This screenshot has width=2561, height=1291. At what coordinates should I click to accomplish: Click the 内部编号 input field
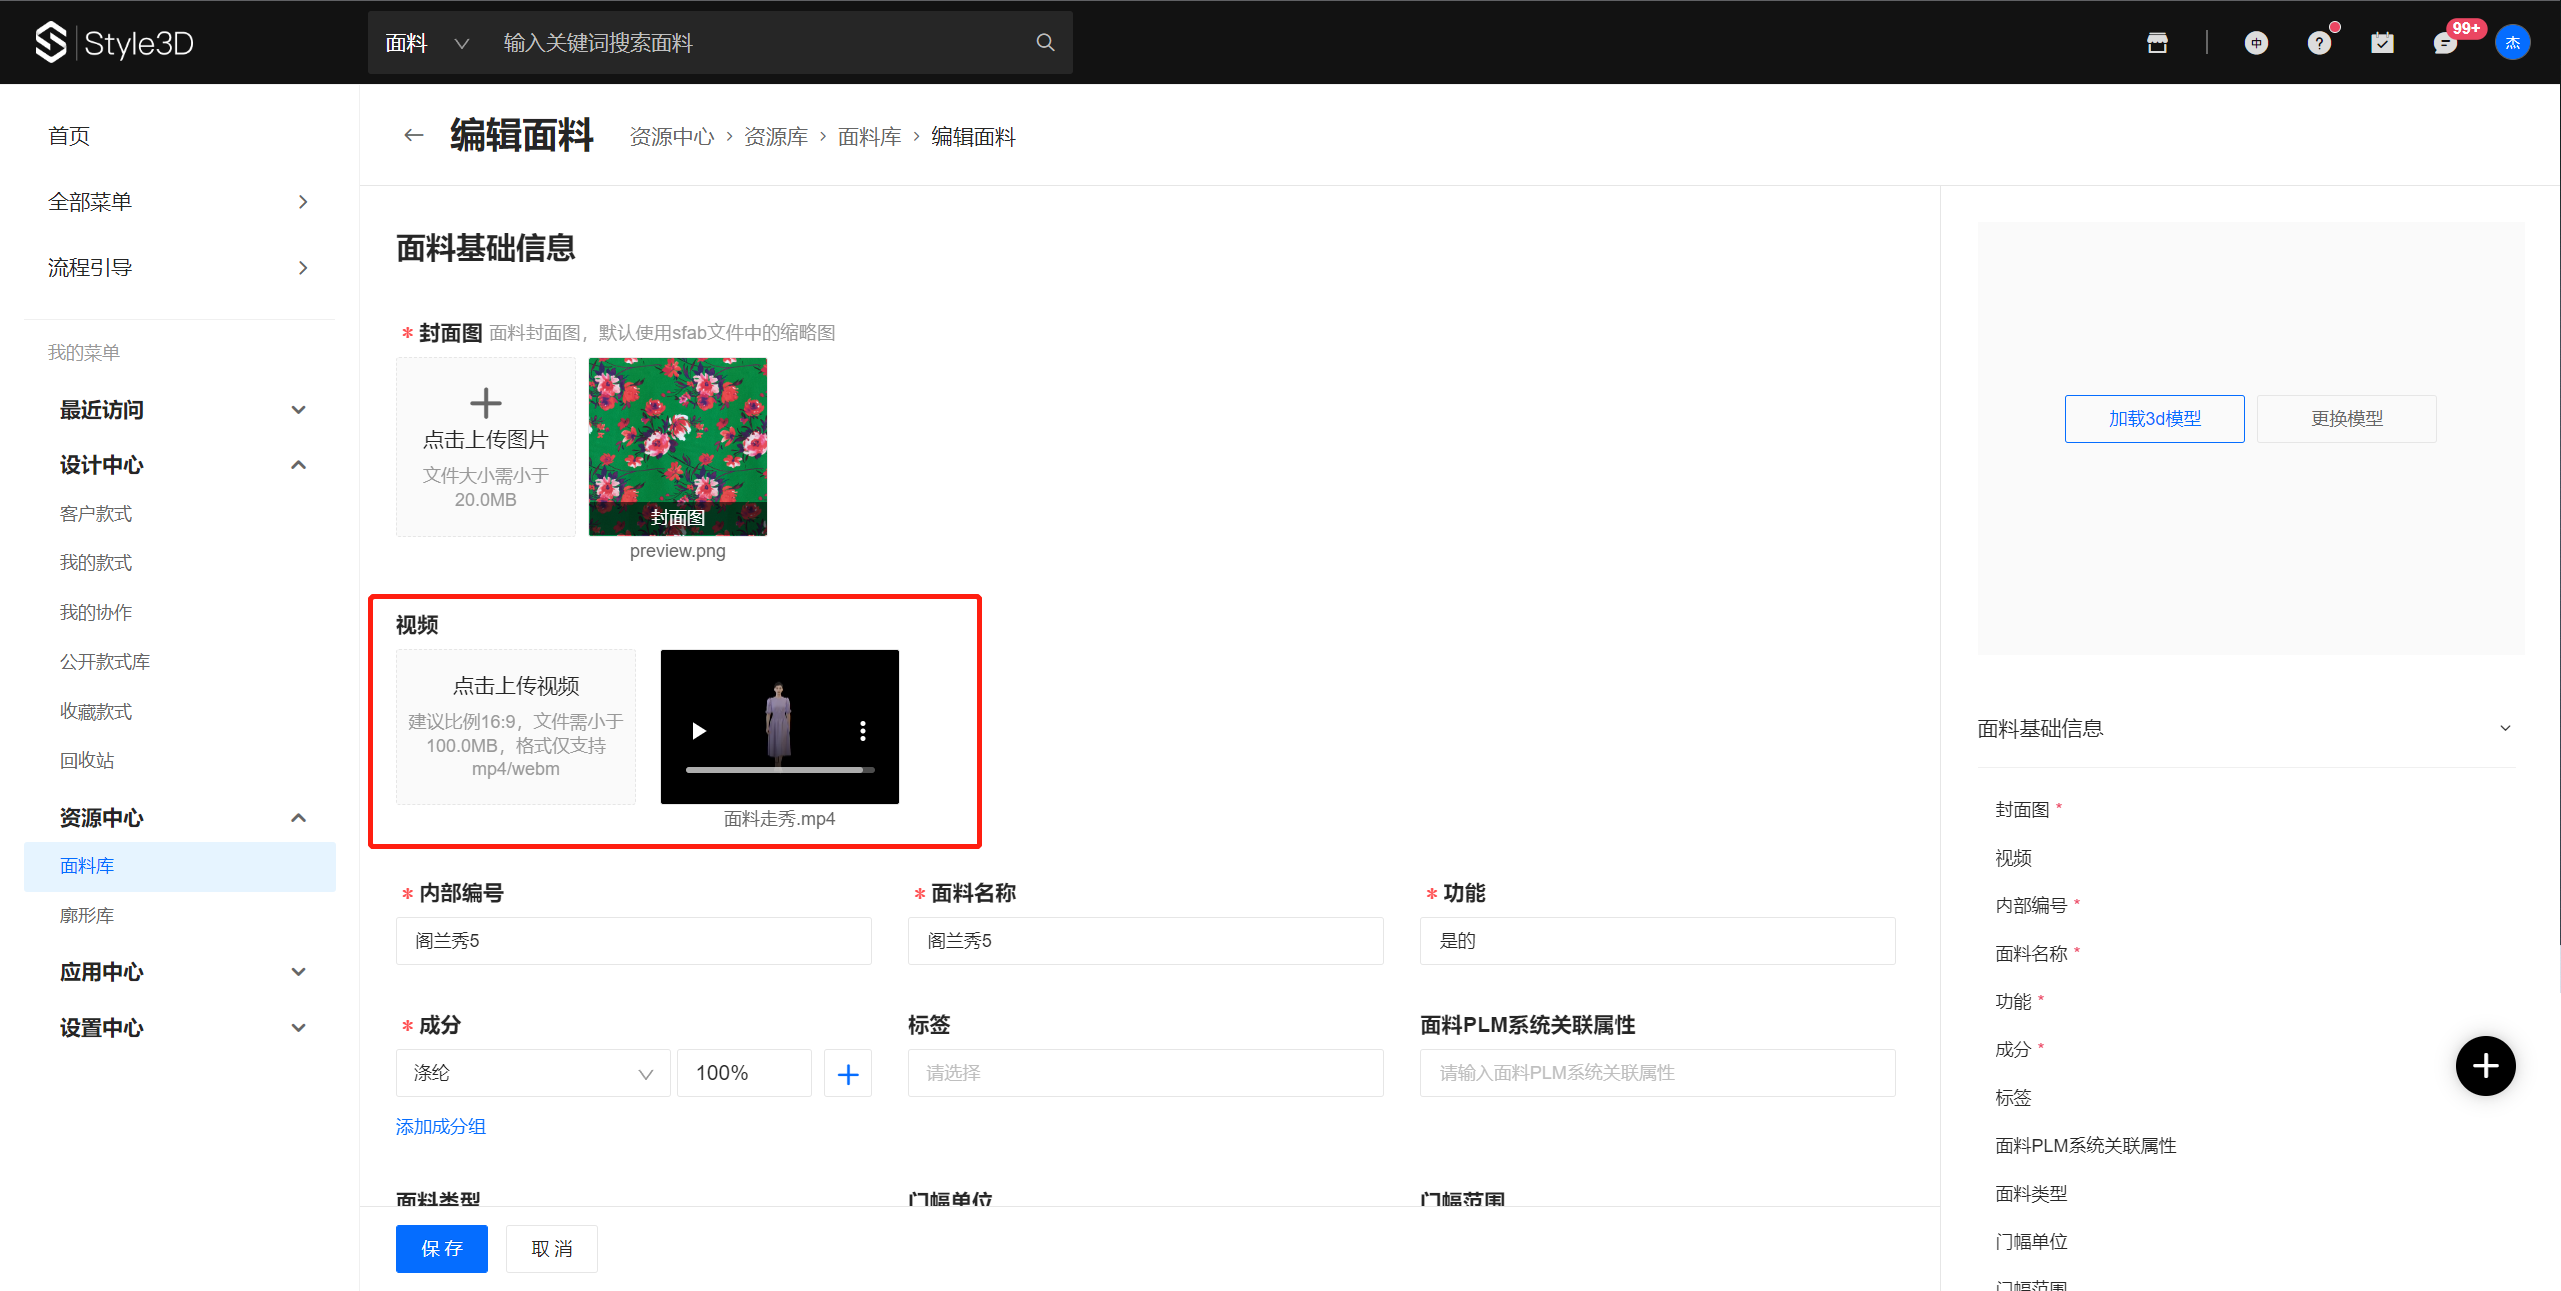(x=634, y=941)
